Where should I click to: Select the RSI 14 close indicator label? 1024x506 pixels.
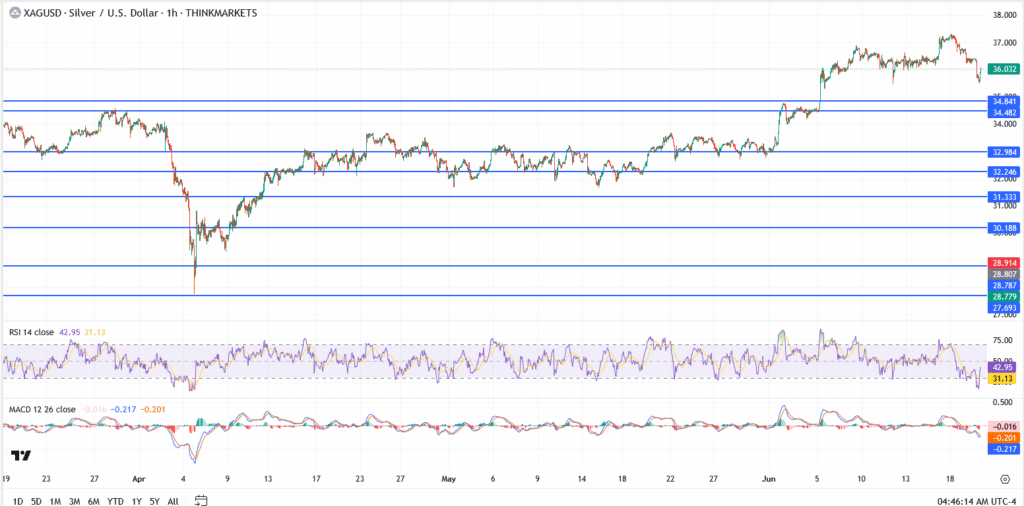32,331
